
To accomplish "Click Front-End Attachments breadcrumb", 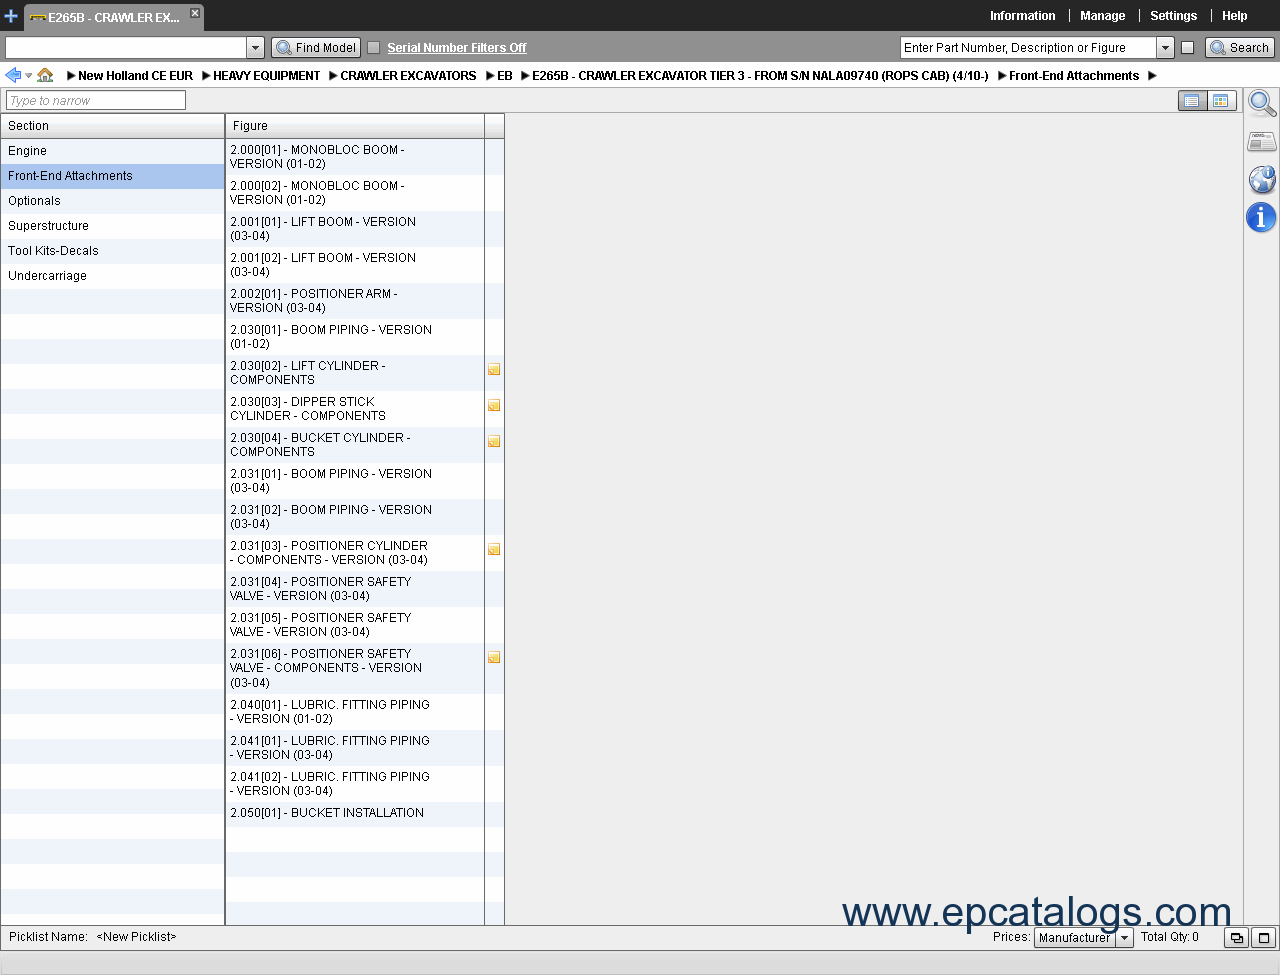I will click(1074, 76).
